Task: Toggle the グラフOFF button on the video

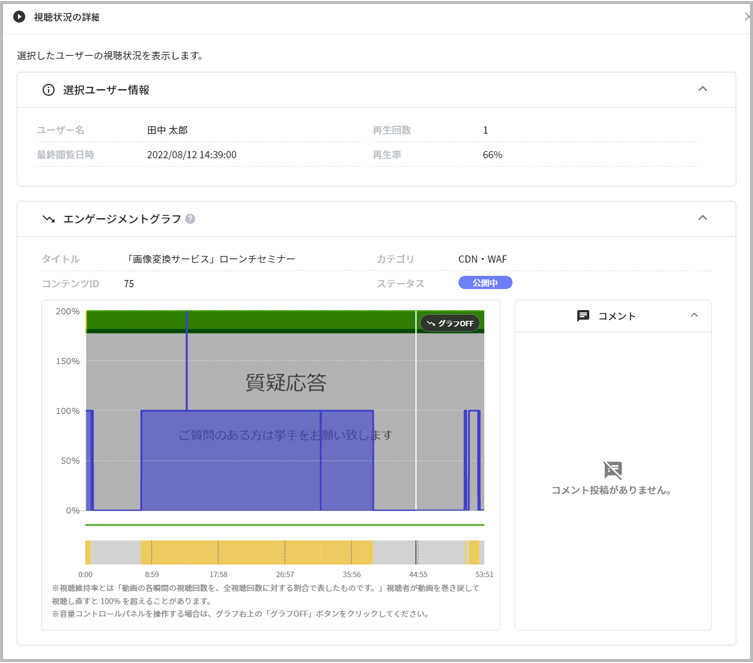Action: tap(450, 323)
